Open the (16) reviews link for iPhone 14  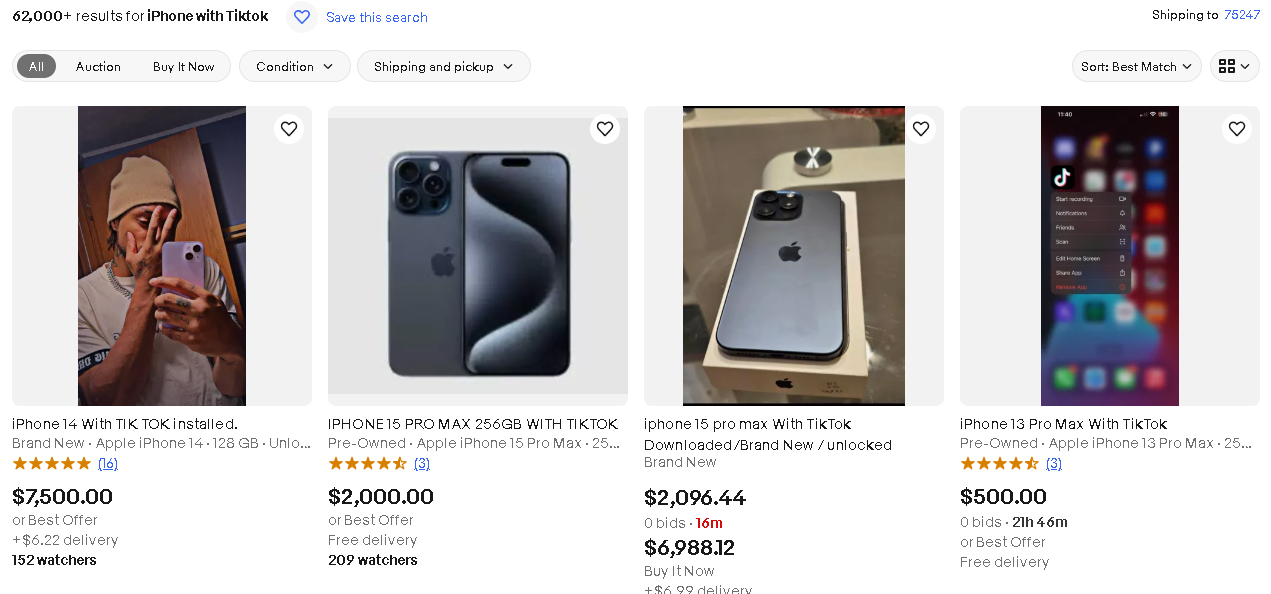pyautogui.click(x=108, y=464)
